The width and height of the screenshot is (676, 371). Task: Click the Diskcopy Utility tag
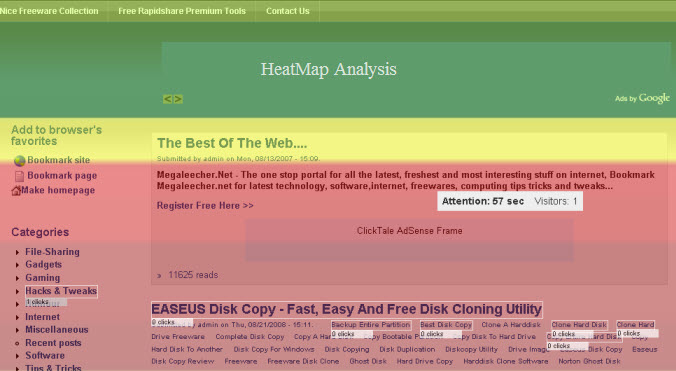click(471, 349)
